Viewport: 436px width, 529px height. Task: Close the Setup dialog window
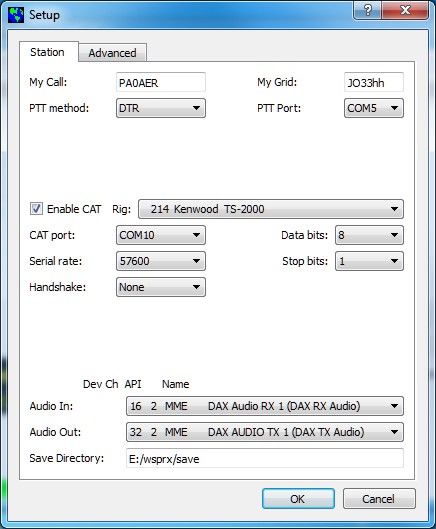(405, 10)
